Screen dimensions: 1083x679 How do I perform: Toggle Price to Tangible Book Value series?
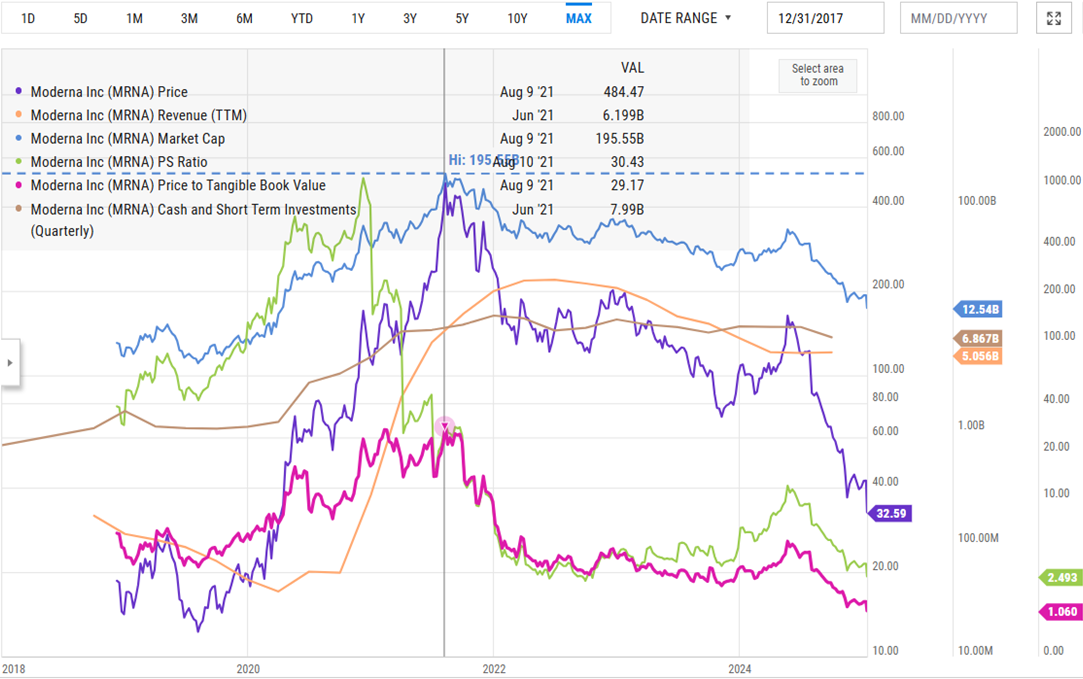coord(178,185)
